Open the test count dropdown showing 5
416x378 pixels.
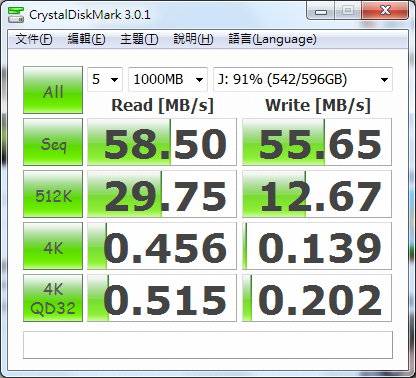105,79
